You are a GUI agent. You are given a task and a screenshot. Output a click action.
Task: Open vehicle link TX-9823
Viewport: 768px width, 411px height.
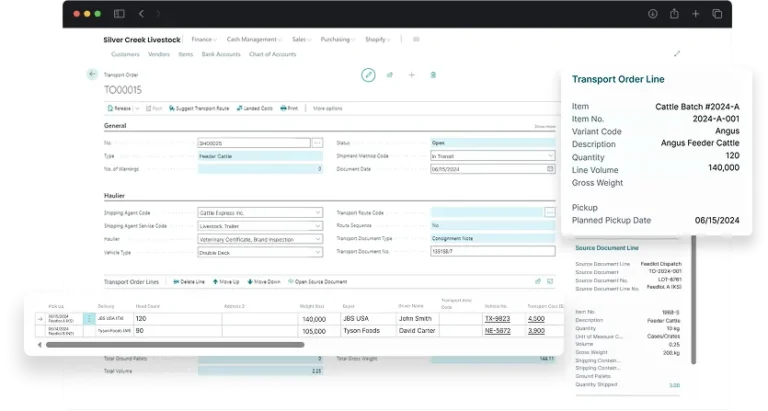click(497, 318)
